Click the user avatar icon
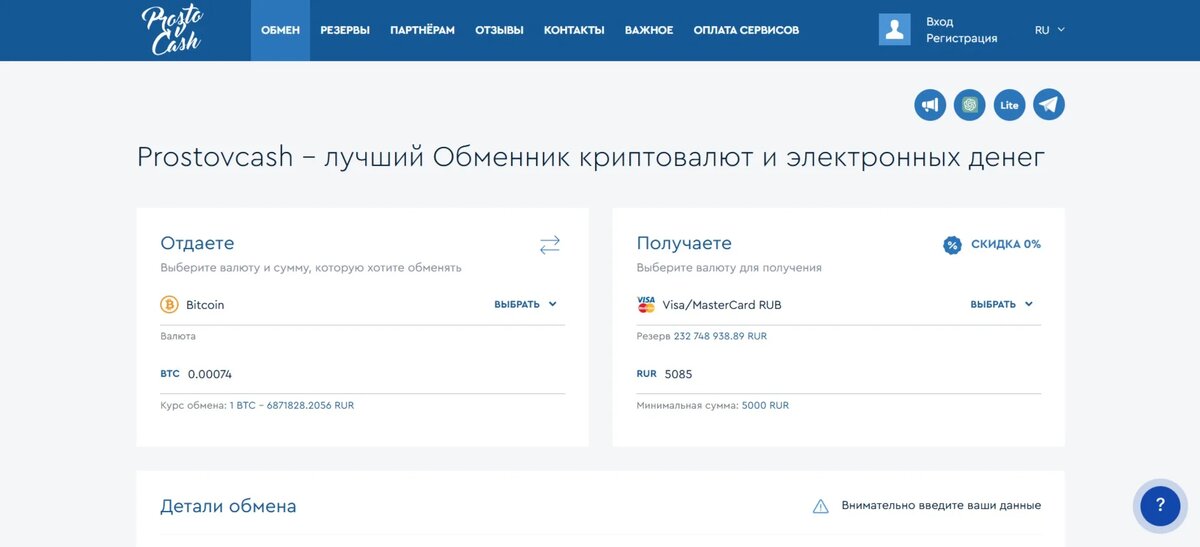Viewport: 1200px width, 547px height. 894,30
